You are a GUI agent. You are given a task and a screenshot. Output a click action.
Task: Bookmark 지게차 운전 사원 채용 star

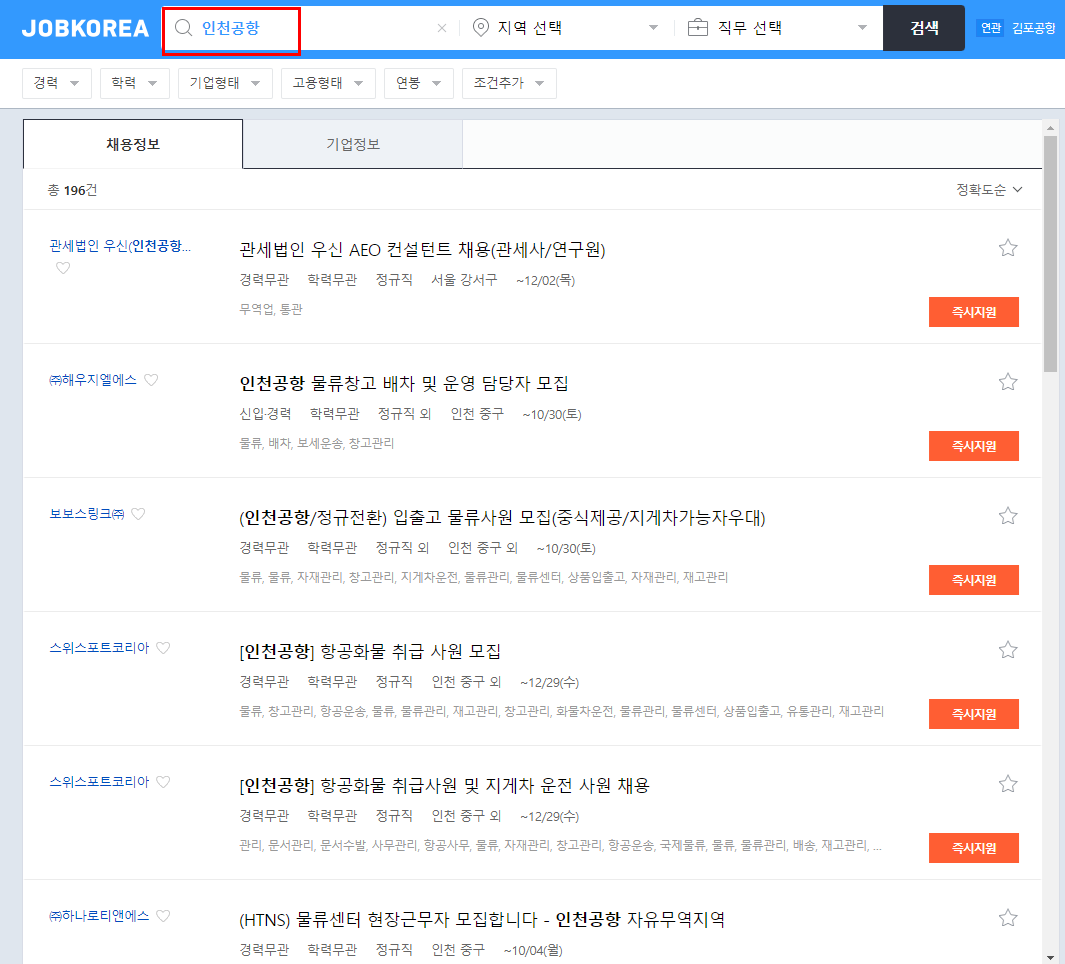tap(1008, 784)
